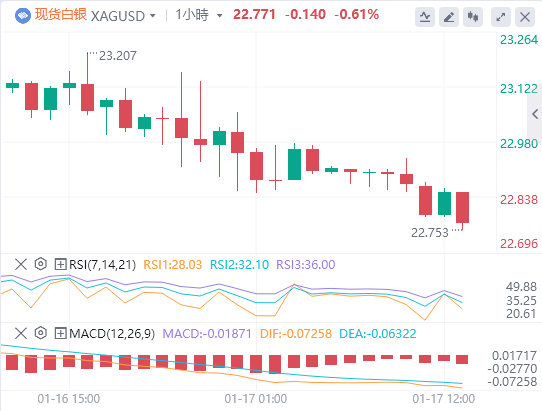Select the 01-17 01:00 time marker
542x411 pixels.
pyautogui.click(x=256, y=399)
